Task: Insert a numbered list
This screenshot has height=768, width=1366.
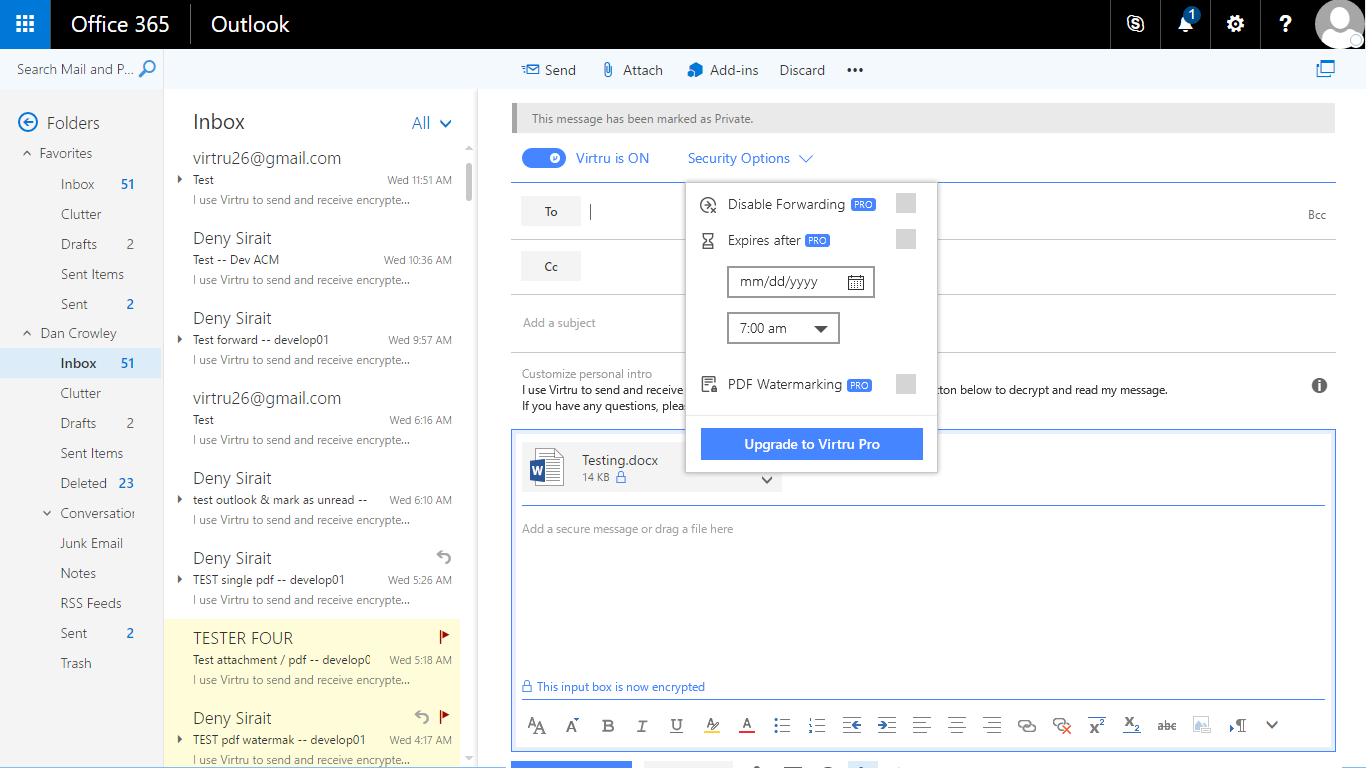Action: coord(817,726)
